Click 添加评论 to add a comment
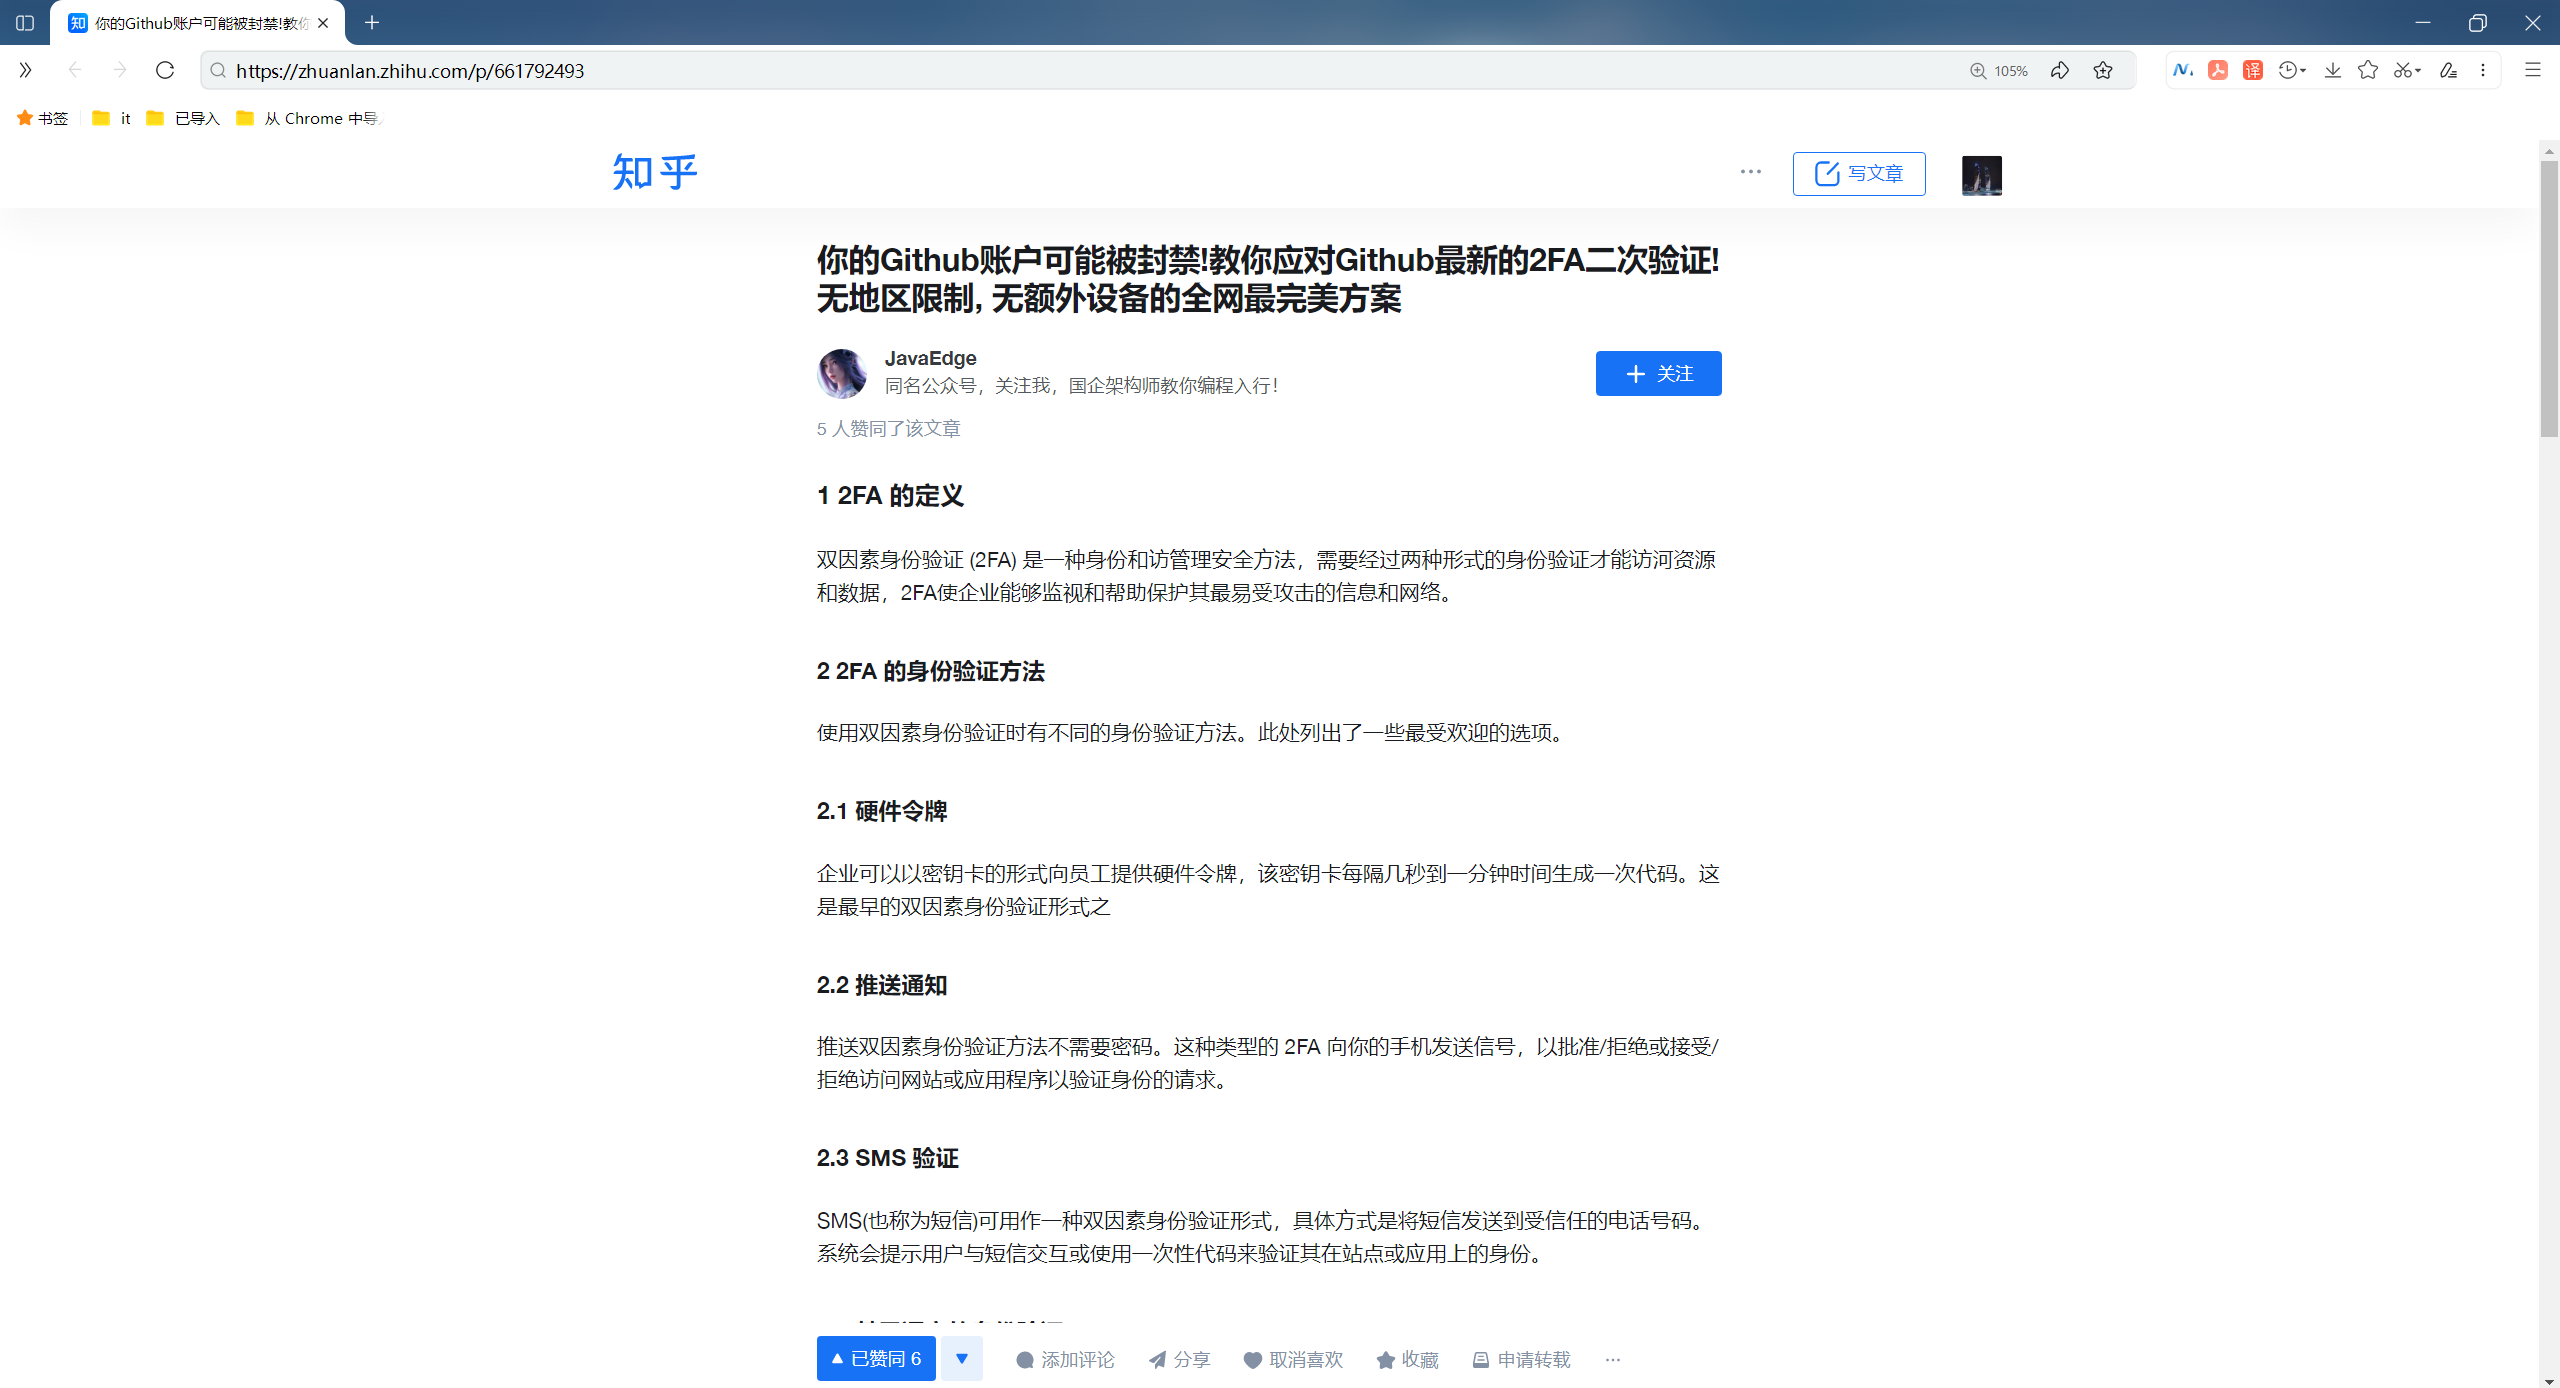Viewport: 2560px width, 1388px height. tap(1065, 1360)
